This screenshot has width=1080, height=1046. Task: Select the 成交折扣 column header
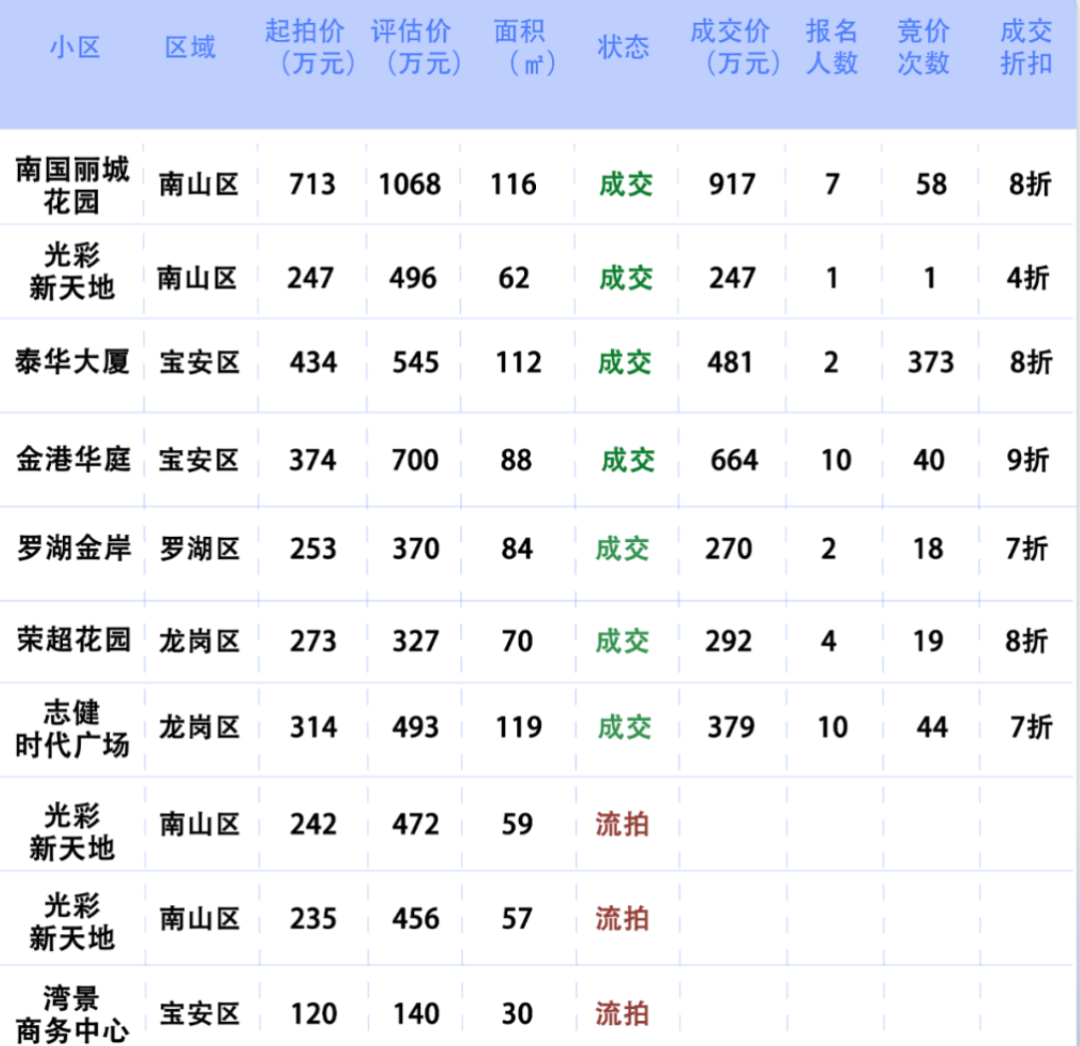(1026, 47)
